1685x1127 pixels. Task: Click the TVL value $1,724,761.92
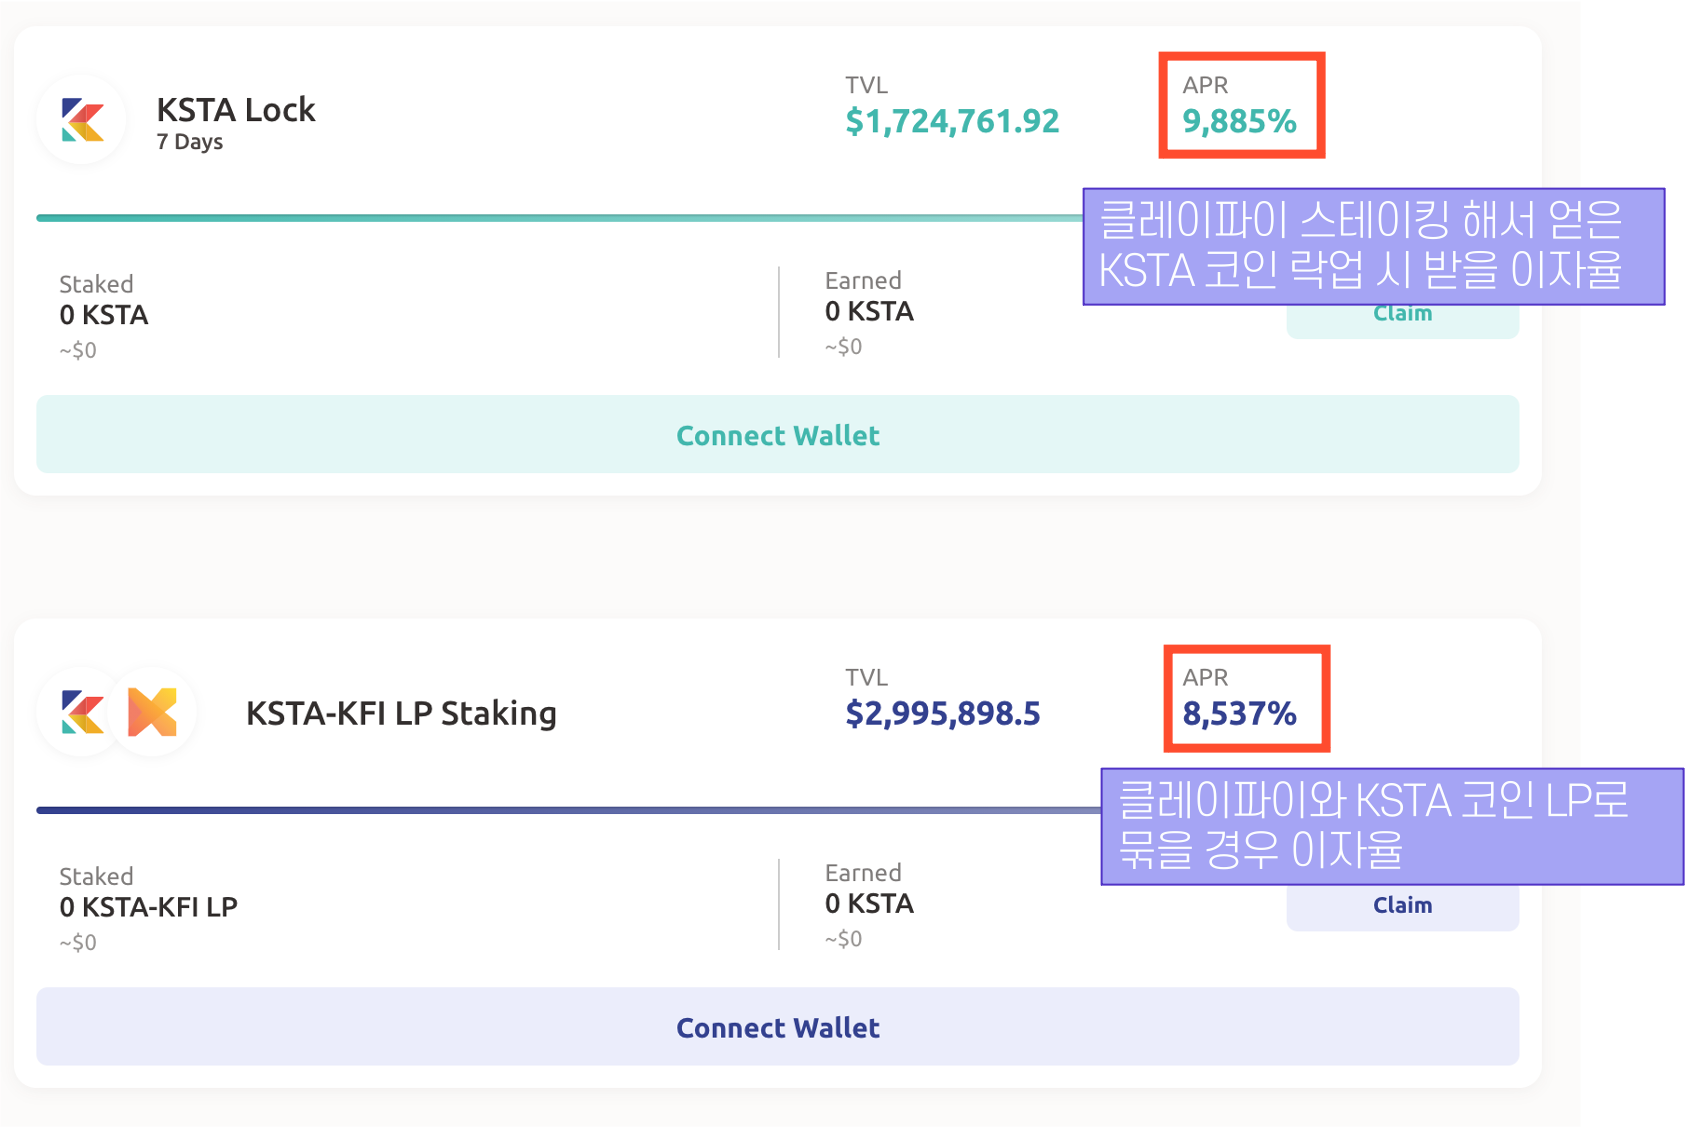point(952,121)
